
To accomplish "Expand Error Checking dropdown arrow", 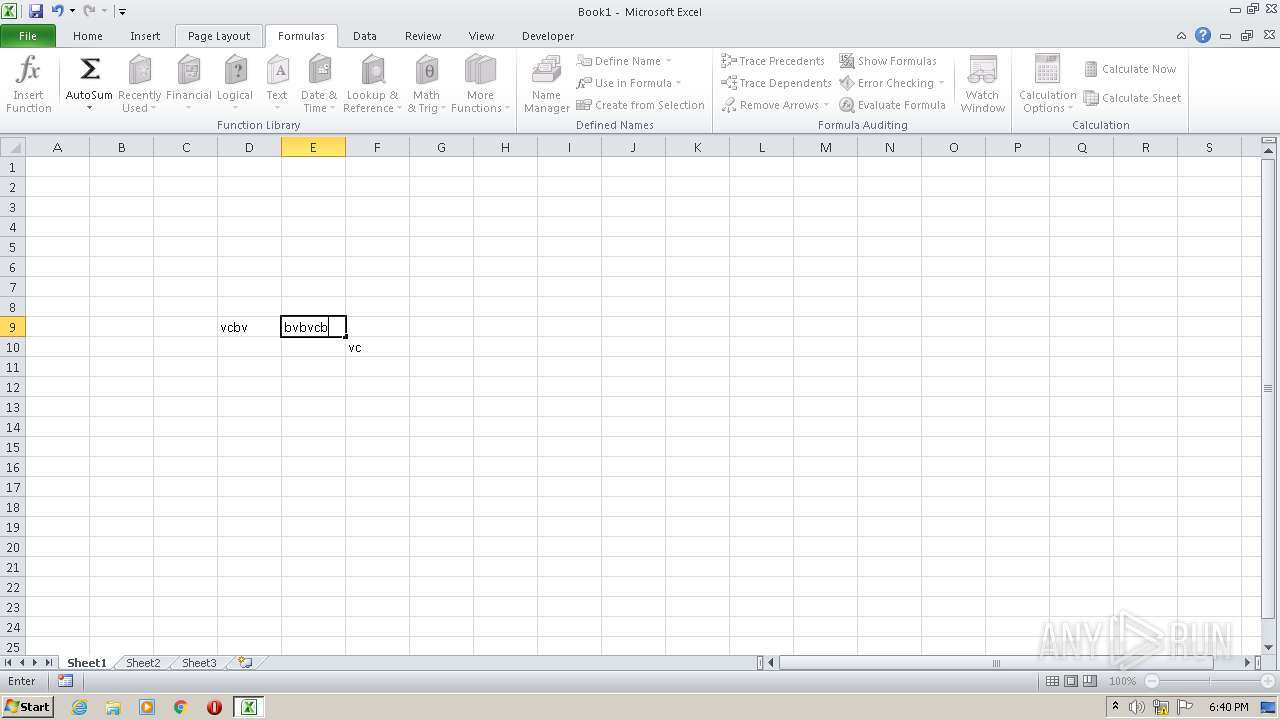I will pos(941,83).
